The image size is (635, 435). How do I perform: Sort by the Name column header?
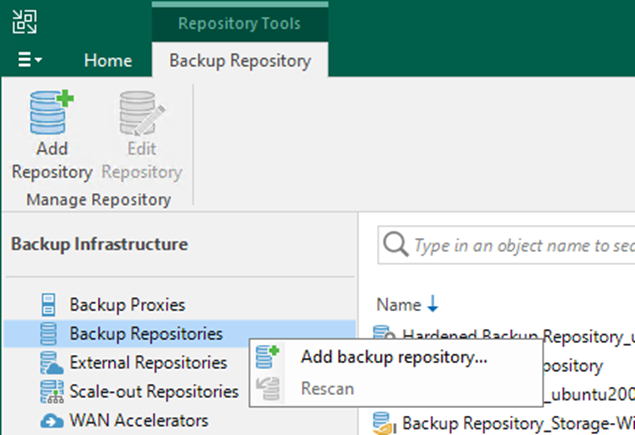coord(398,305)
